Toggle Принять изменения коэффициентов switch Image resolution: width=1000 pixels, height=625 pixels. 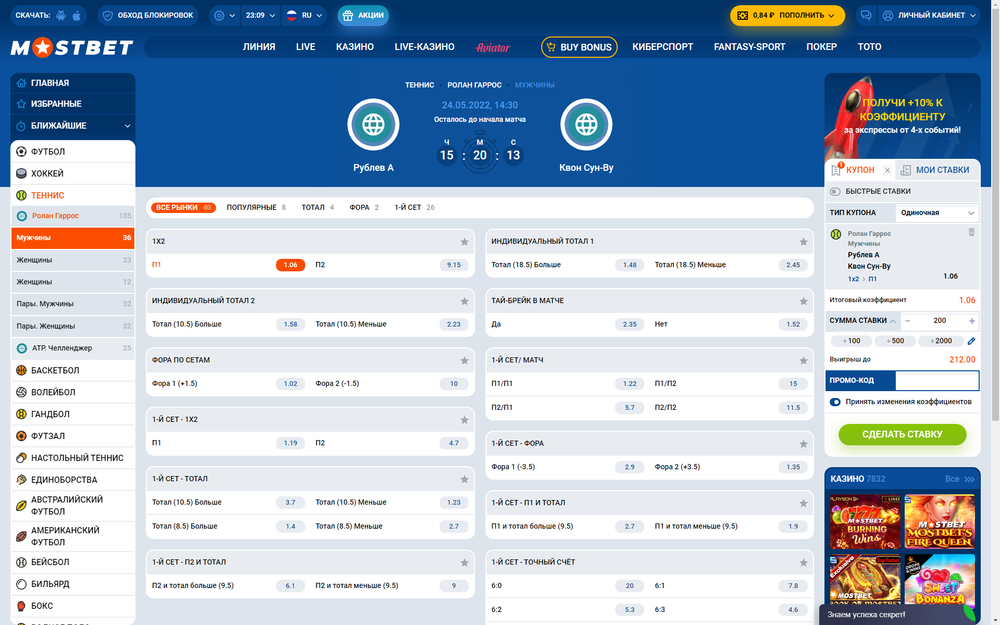click(835, 402)
